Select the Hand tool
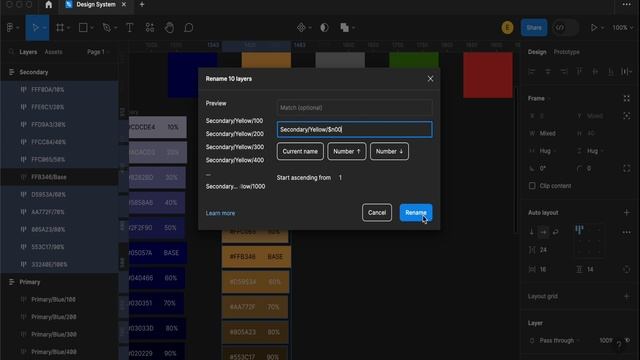This screenshot has height=360, width=640. (x=169, y=27)
